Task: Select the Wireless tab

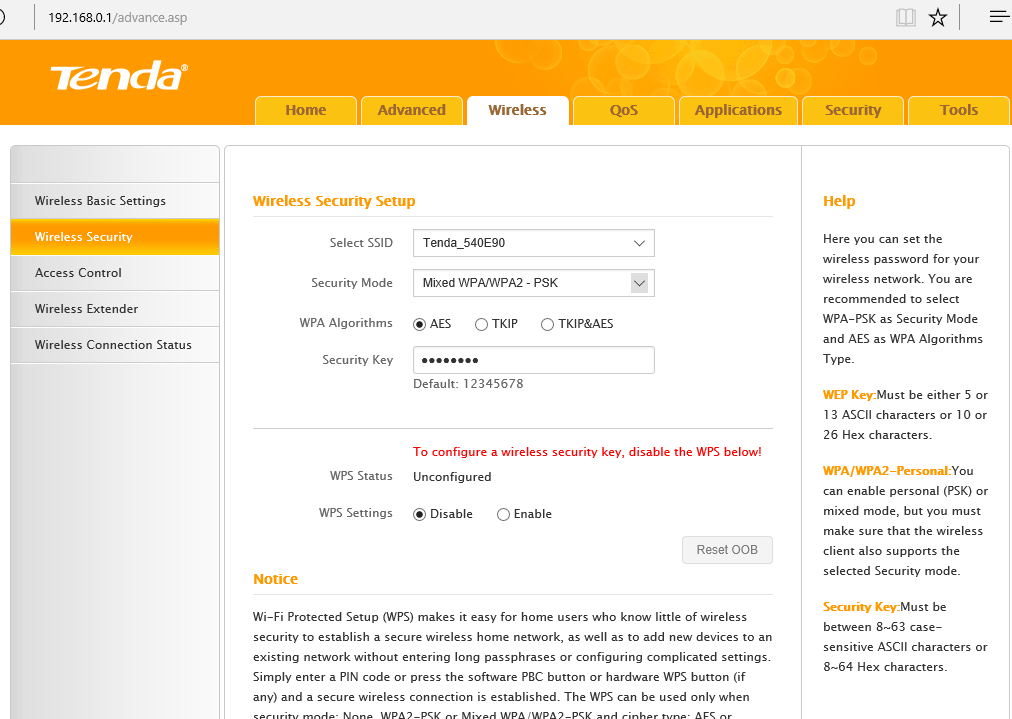Action: 518,110
